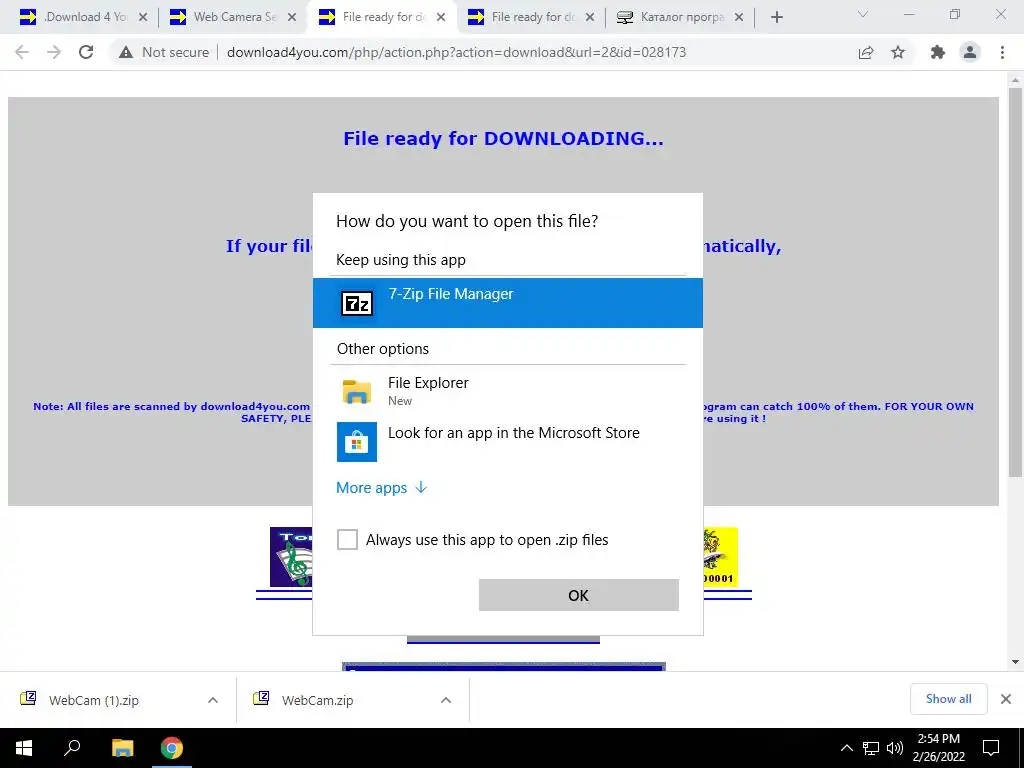Open File Explorer from taskbar
The height and width of the screenshot is (768, 1024).
(122, 748)
